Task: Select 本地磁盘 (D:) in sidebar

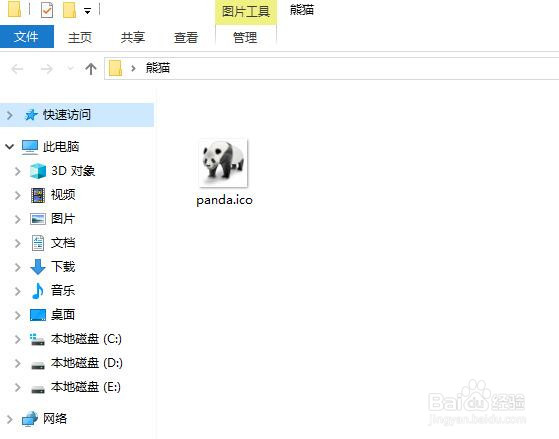Action: click(x=87, y=363)
